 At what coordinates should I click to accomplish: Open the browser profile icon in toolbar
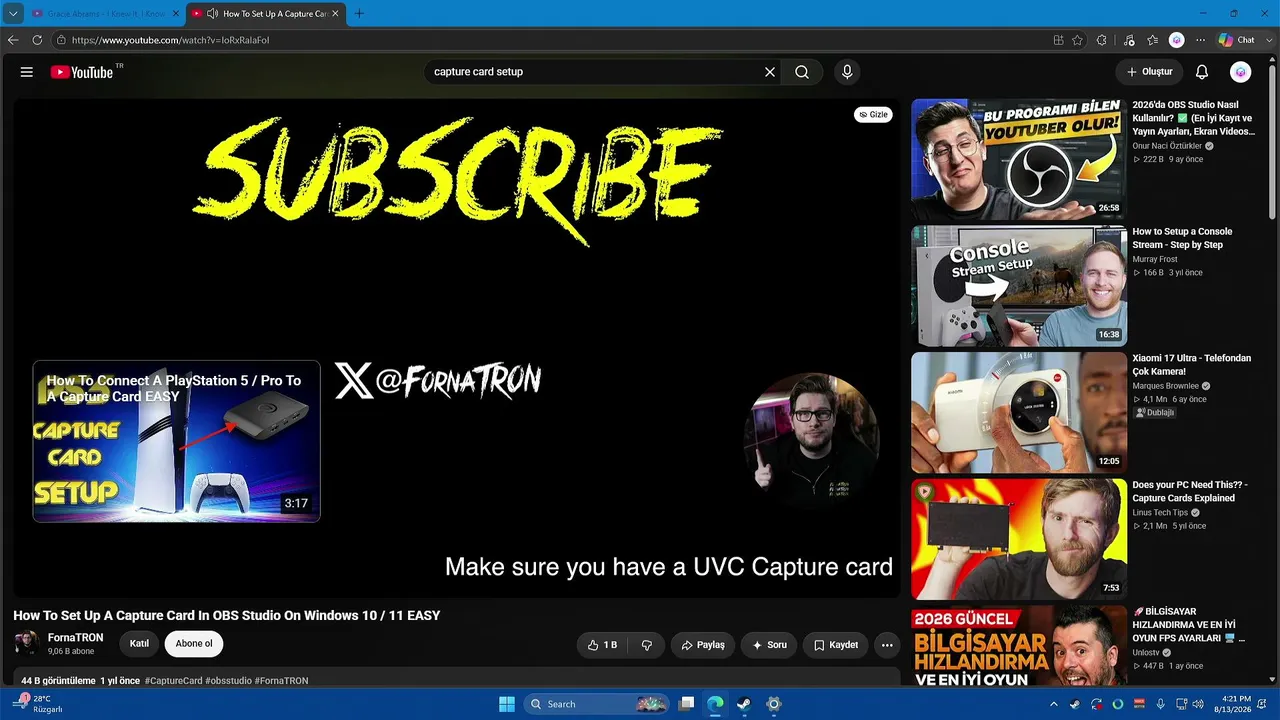coord(1177,40)
